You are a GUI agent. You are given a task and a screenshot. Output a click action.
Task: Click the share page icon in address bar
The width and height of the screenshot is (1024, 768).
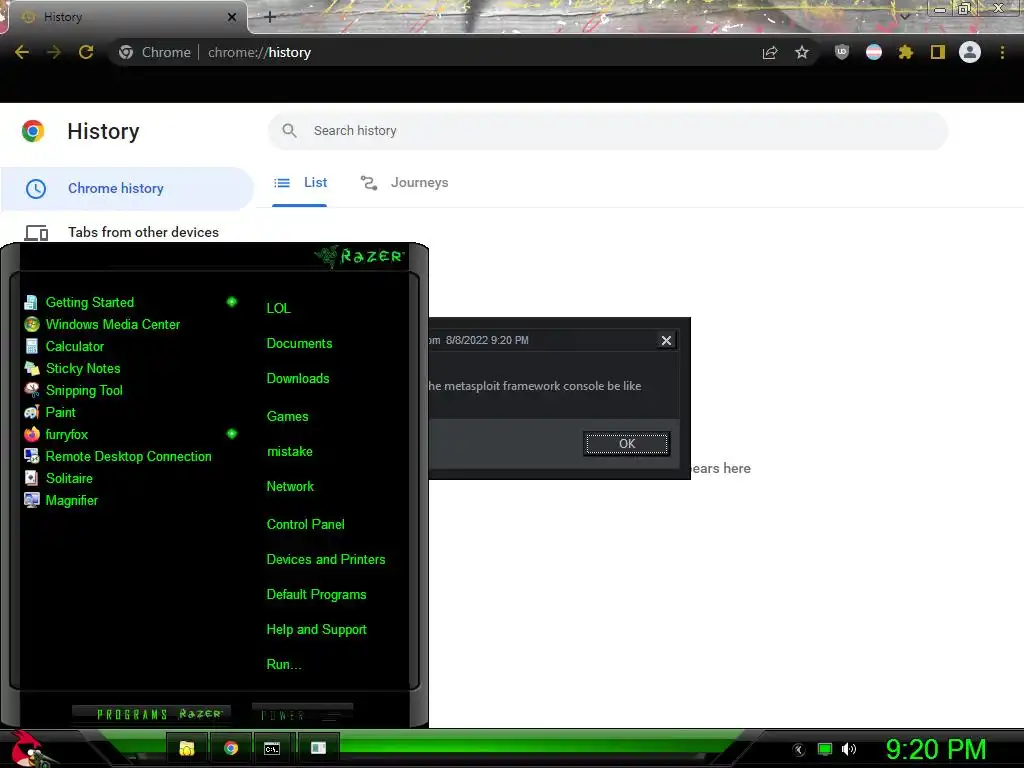click(x=770, y=52)
